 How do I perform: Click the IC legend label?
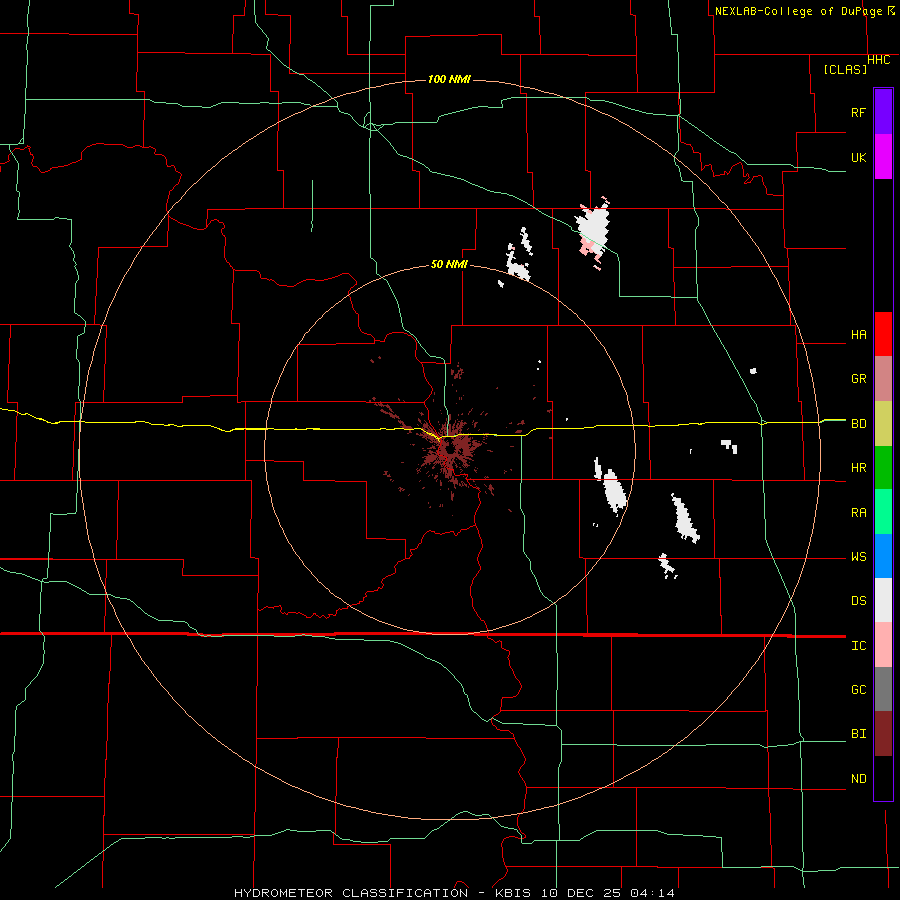pyautogui.click(x=858, y=646)
